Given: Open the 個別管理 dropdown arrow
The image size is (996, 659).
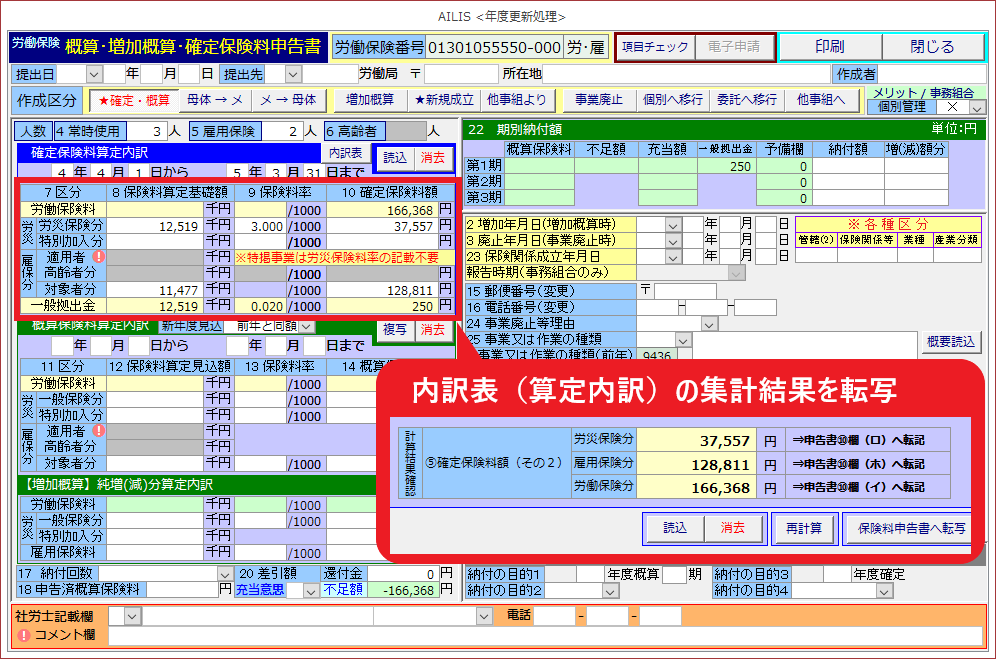Looking at the screenshot, I should 976,107.
